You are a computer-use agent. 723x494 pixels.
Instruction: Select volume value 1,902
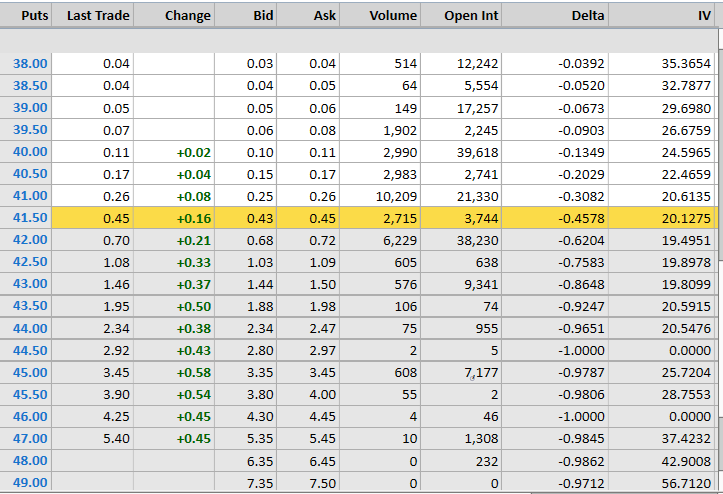click(400, 131)
